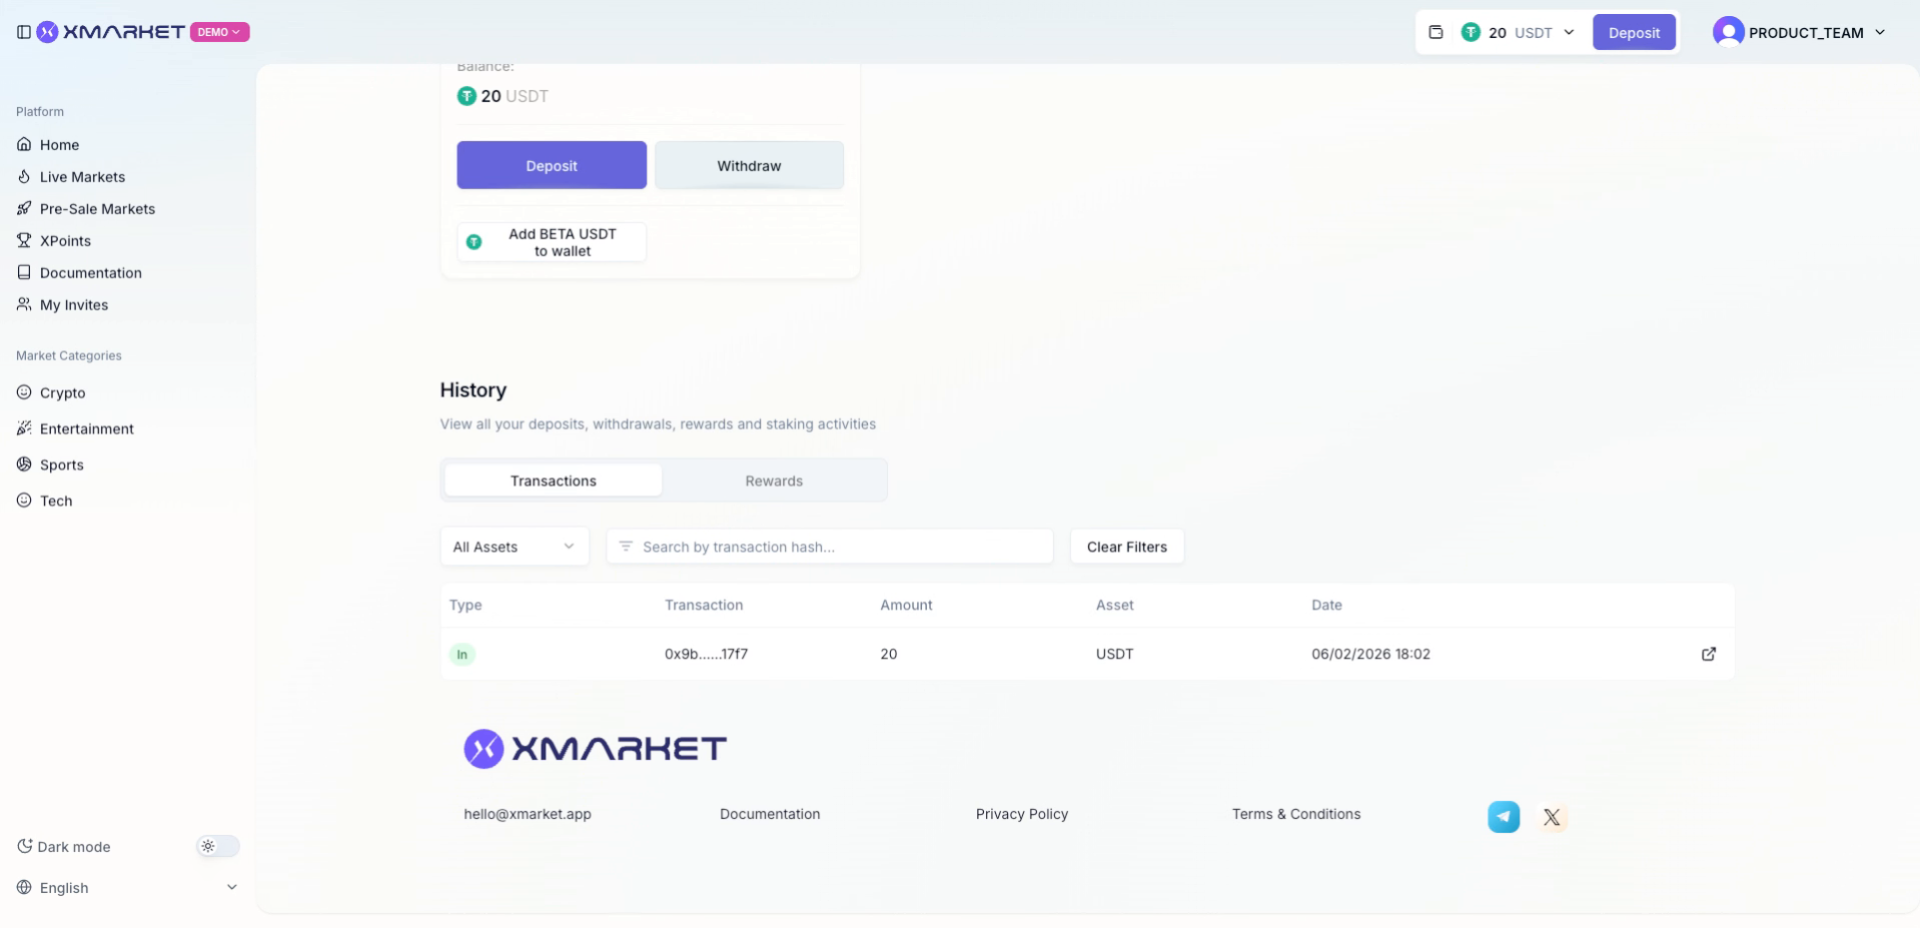This screenshot has width=1920, height=928.
Task: Click the wallet icon in the header
Action: pos(1436,32)
